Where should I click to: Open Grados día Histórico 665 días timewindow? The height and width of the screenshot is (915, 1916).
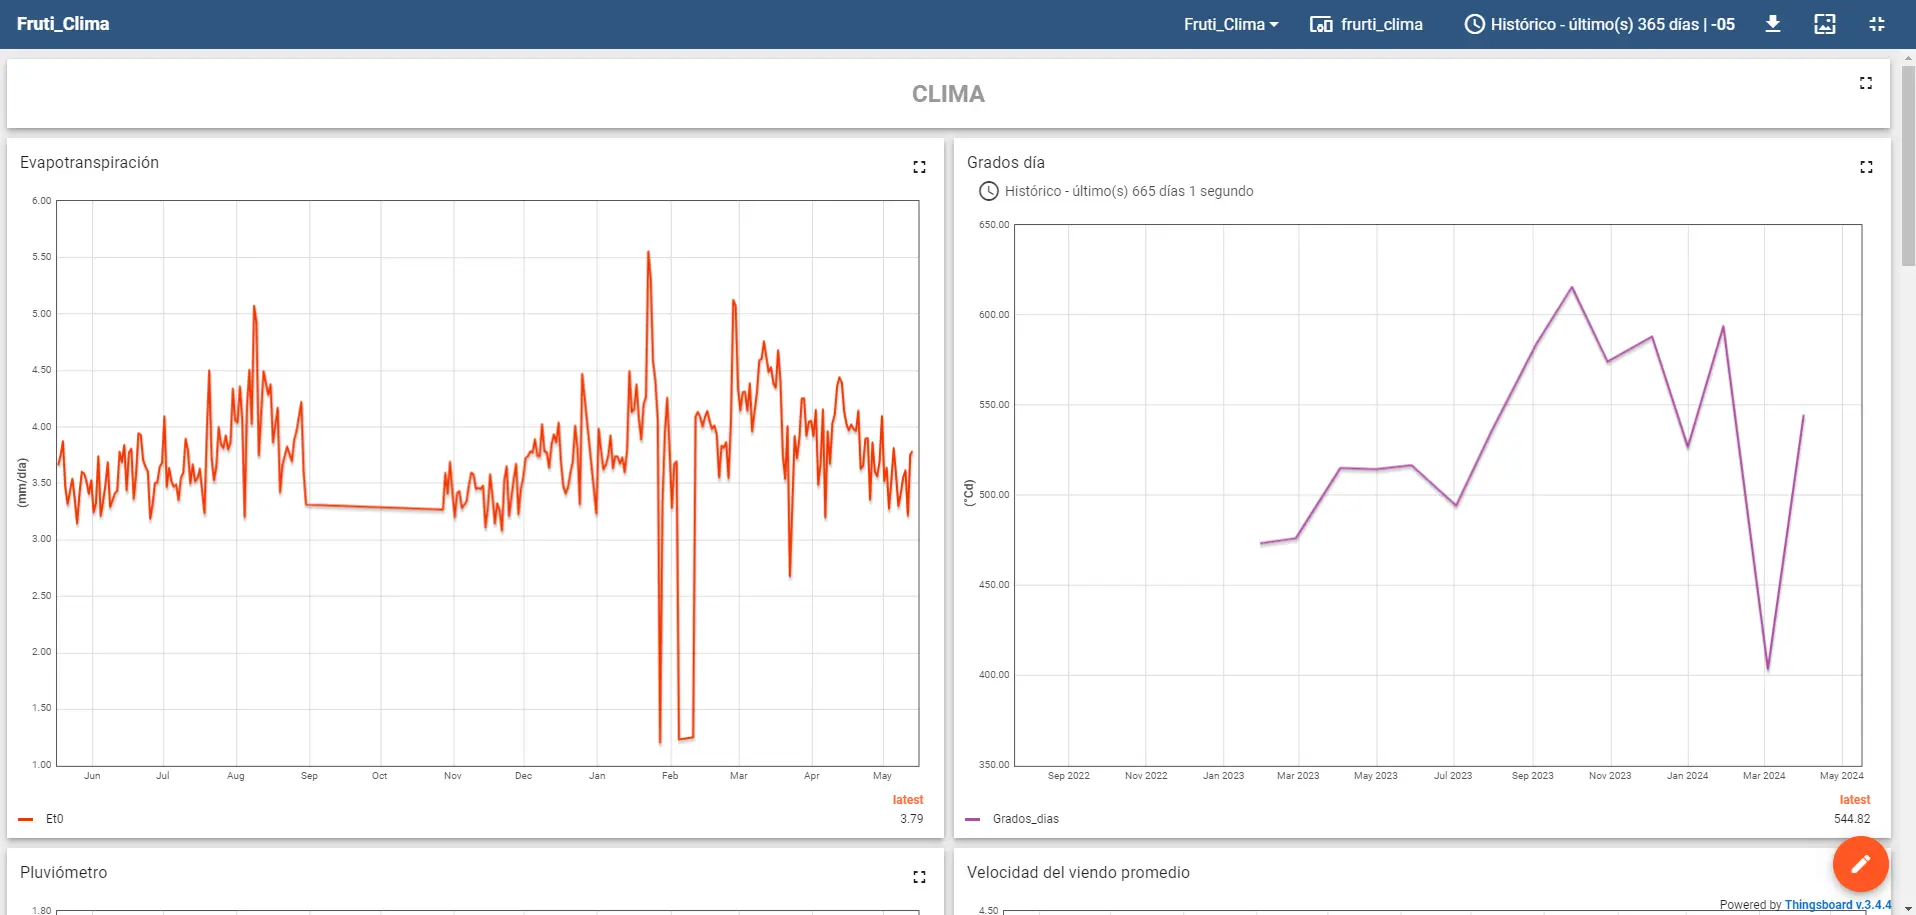pyautogui.click(x=1128, y=191)
